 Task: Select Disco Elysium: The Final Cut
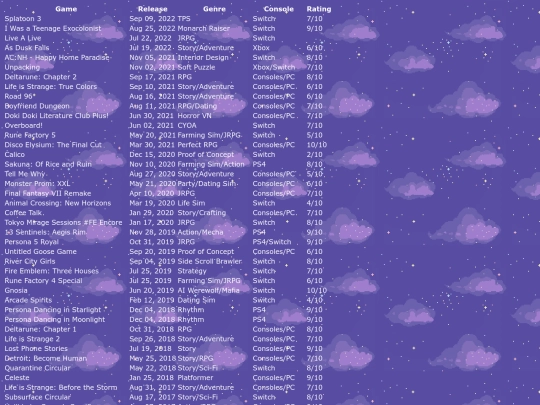click(x=53, y=145)
